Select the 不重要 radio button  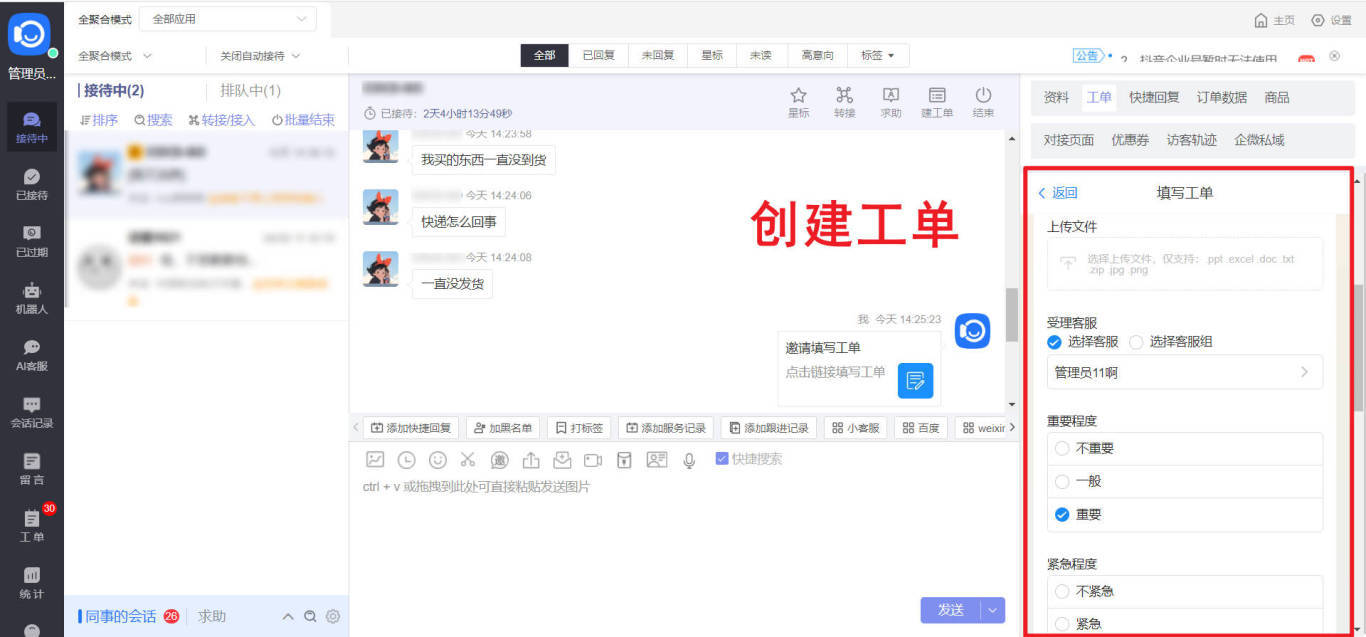pos(1061,448)
